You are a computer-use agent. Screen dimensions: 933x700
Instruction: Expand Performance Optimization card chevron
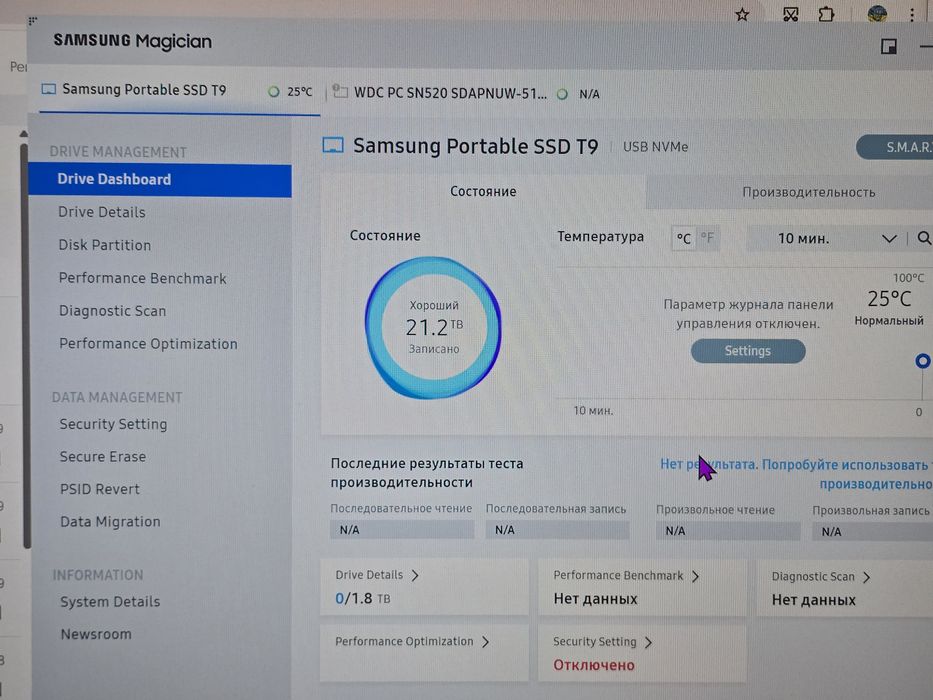tap(486, 642)
